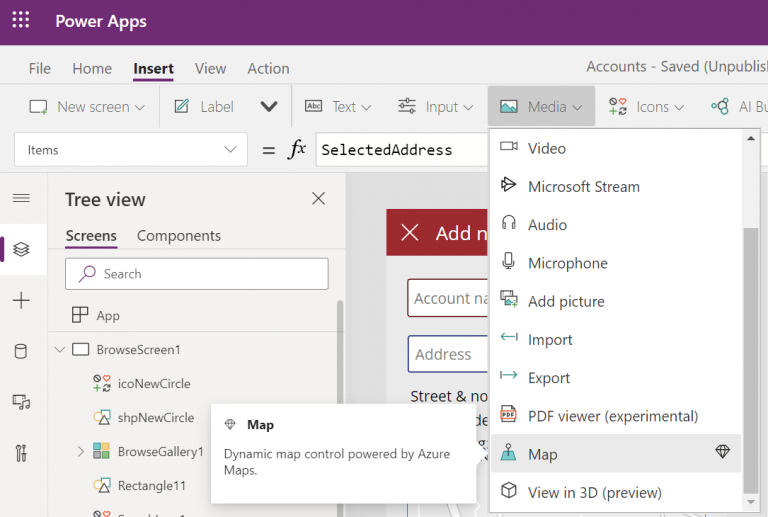Select the Insert tab
Viewport: 768px width, 517px height.
click(153, 69)
